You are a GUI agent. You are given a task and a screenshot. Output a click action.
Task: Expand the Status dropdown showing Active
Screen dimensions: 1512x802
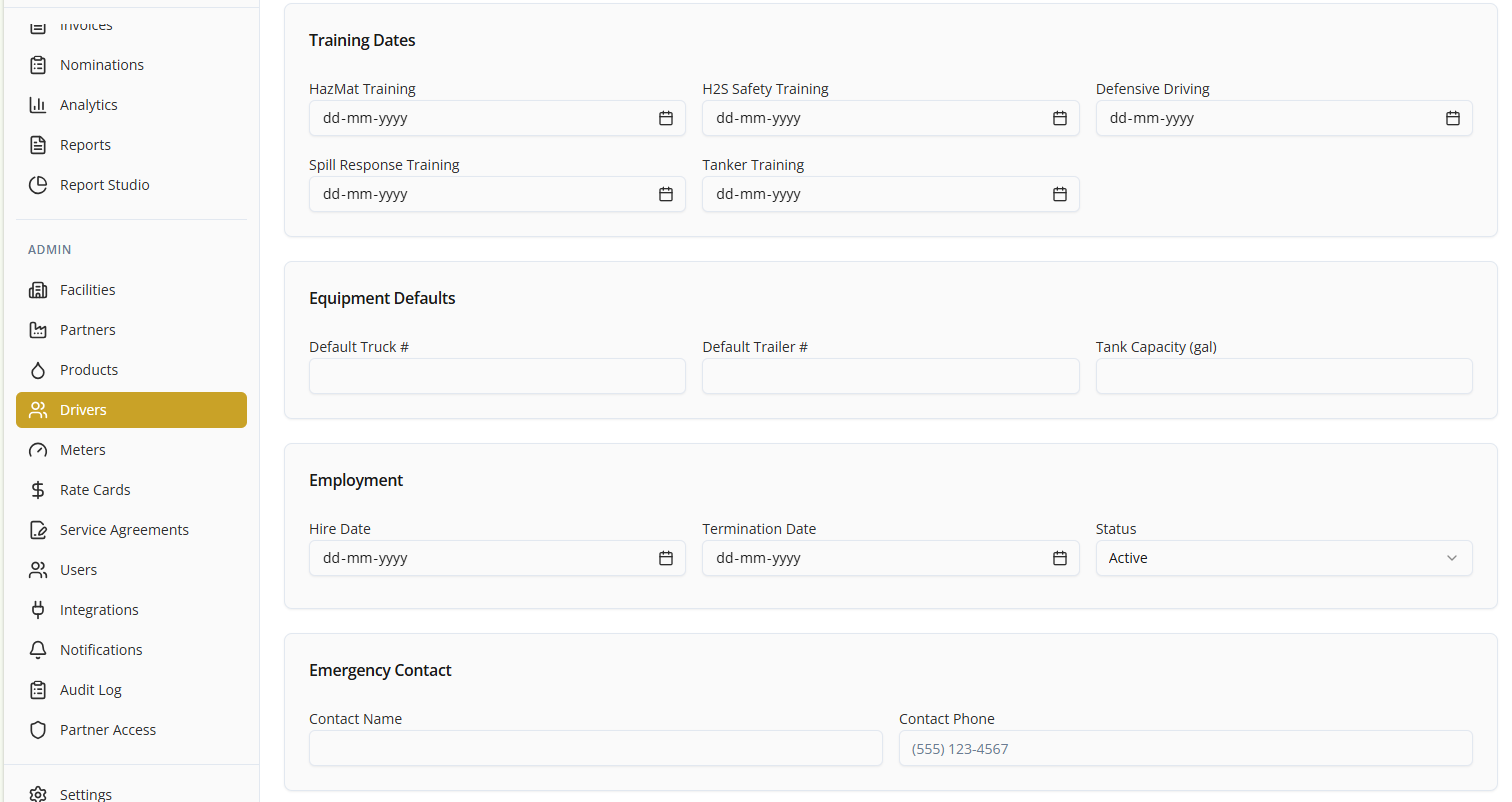coord(1284,558)
